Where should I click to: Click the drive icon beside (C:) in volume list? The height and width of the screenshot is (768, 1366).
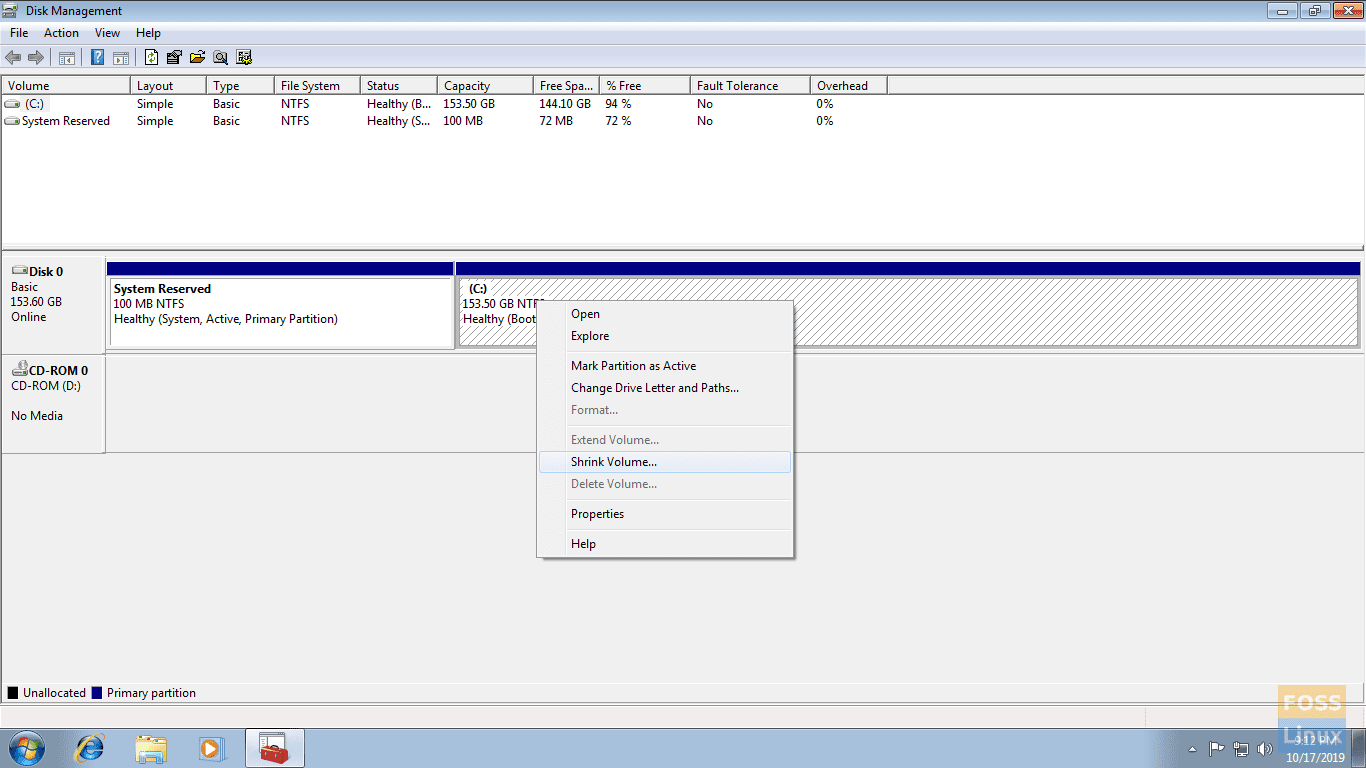pos(12,104)
